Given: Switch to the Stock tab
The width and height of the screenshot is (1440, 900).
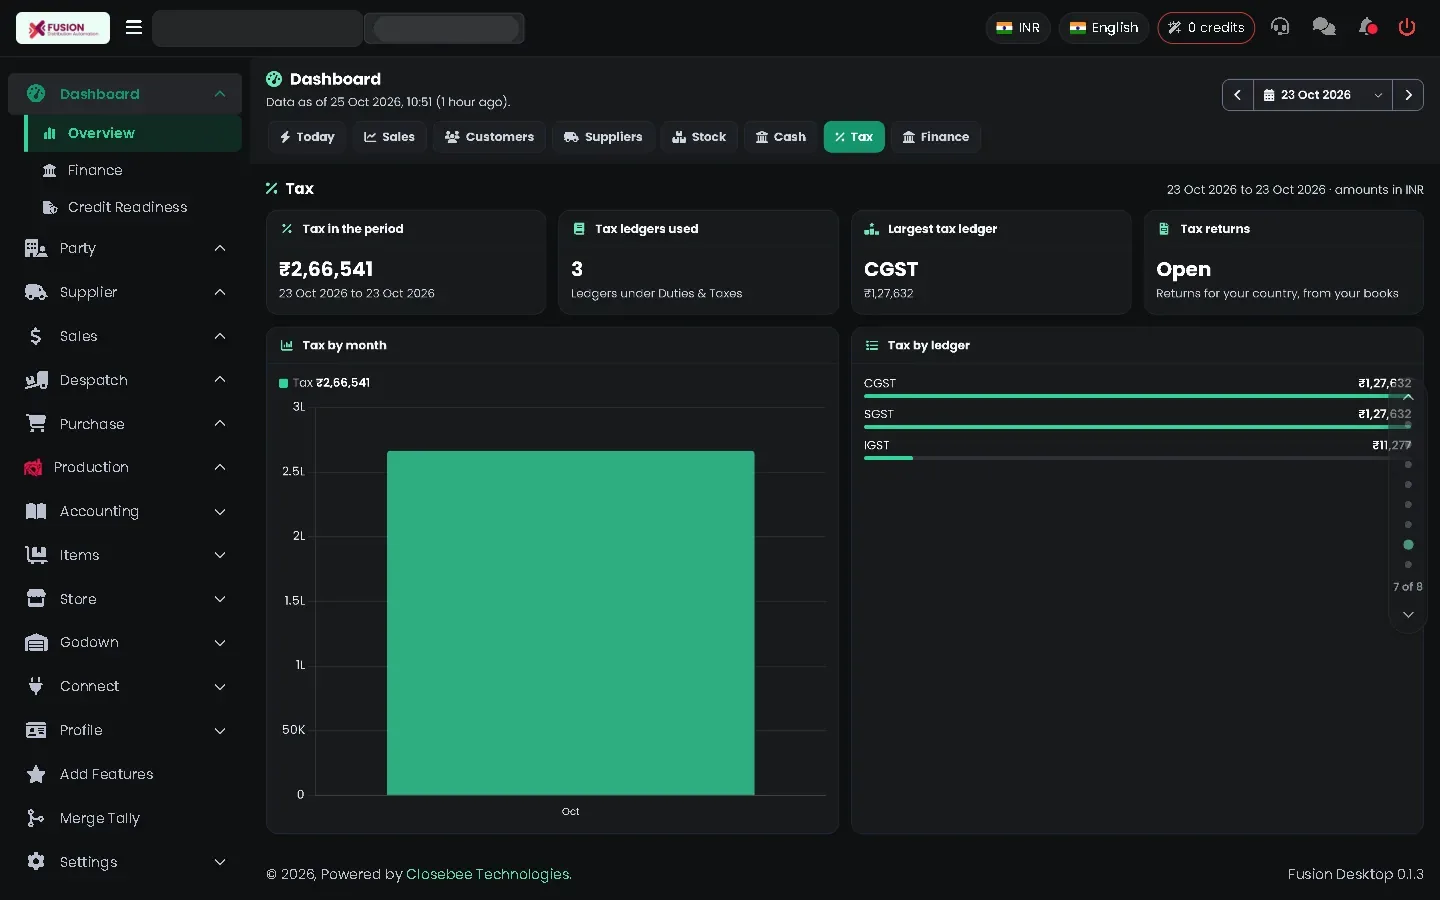Looking at the screenshot, I should (x=699, y=137).
